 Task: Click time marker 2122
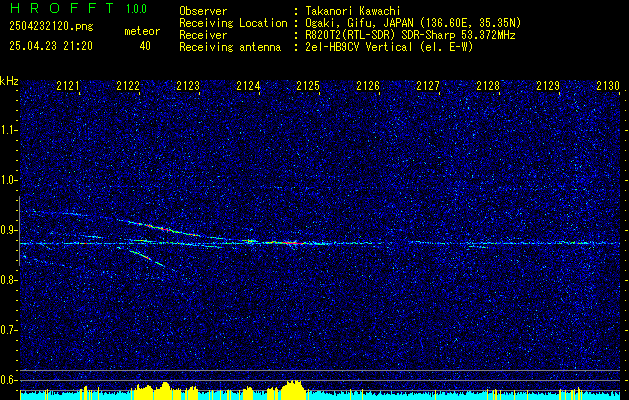(128, 86)
